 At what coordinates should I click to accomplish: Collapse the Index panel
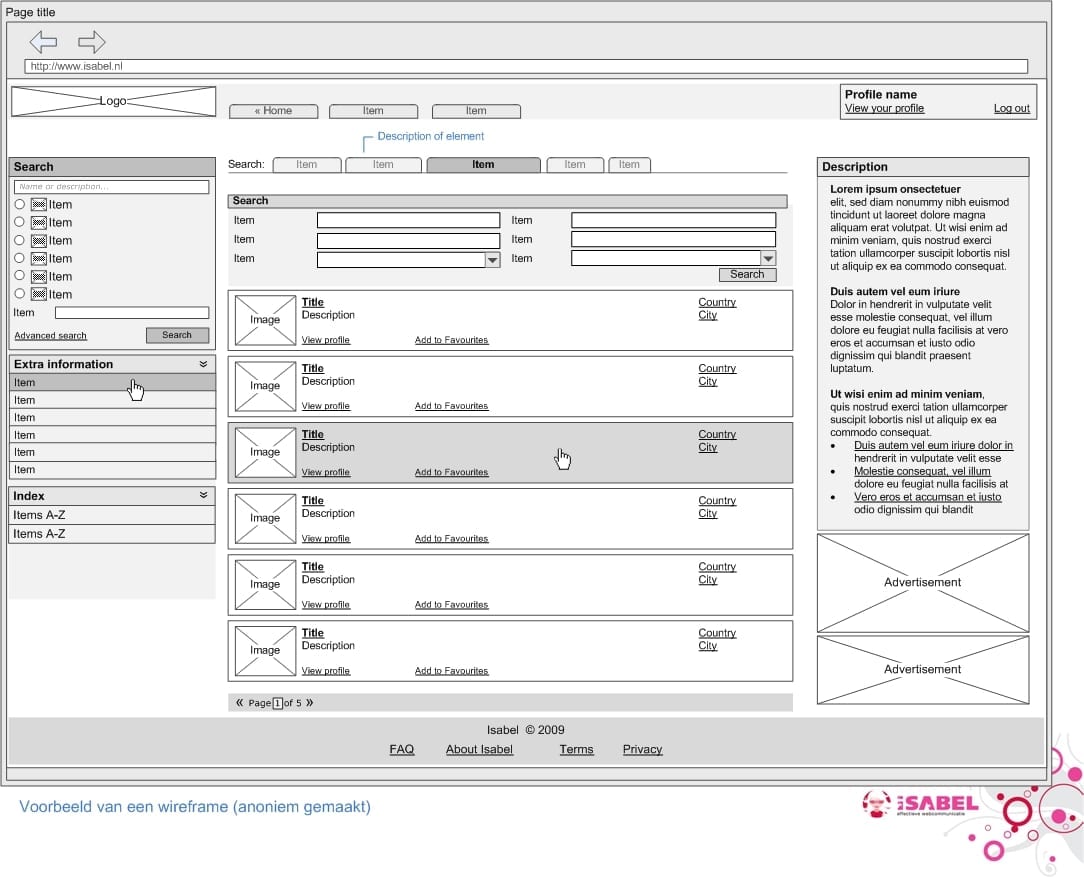tap(203, 496)
